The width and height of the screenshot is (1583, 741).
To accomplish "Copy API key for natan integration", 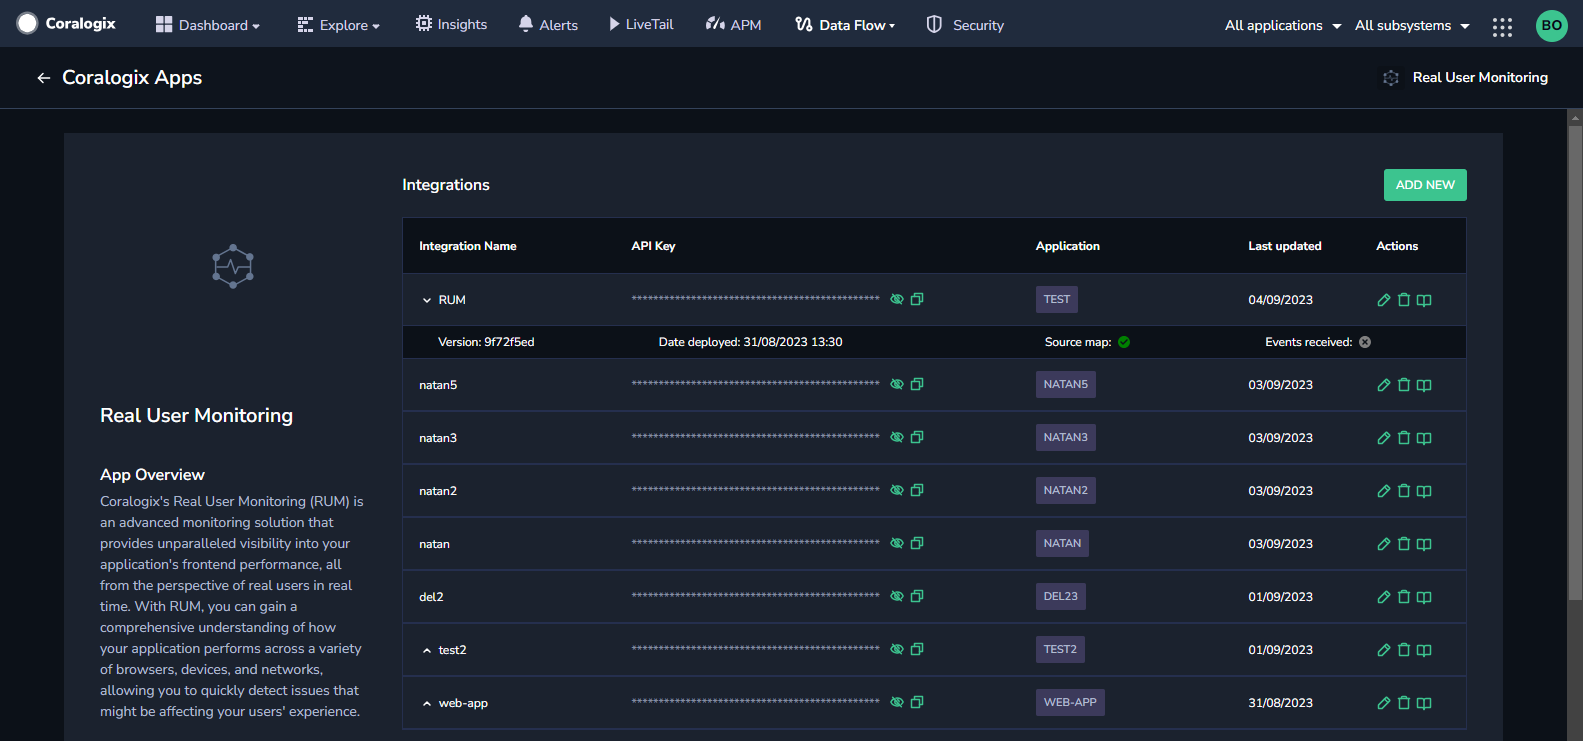I will pos(917,543).
